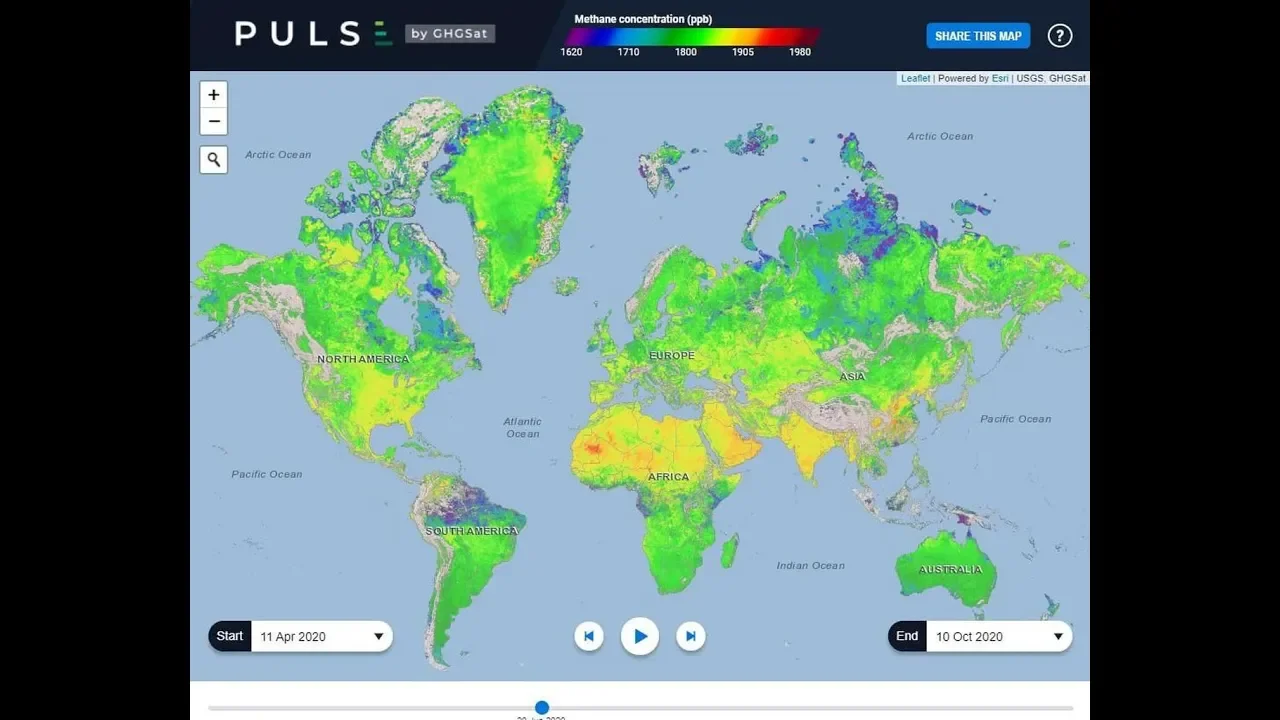Click the North America map label

pos(363,359)
